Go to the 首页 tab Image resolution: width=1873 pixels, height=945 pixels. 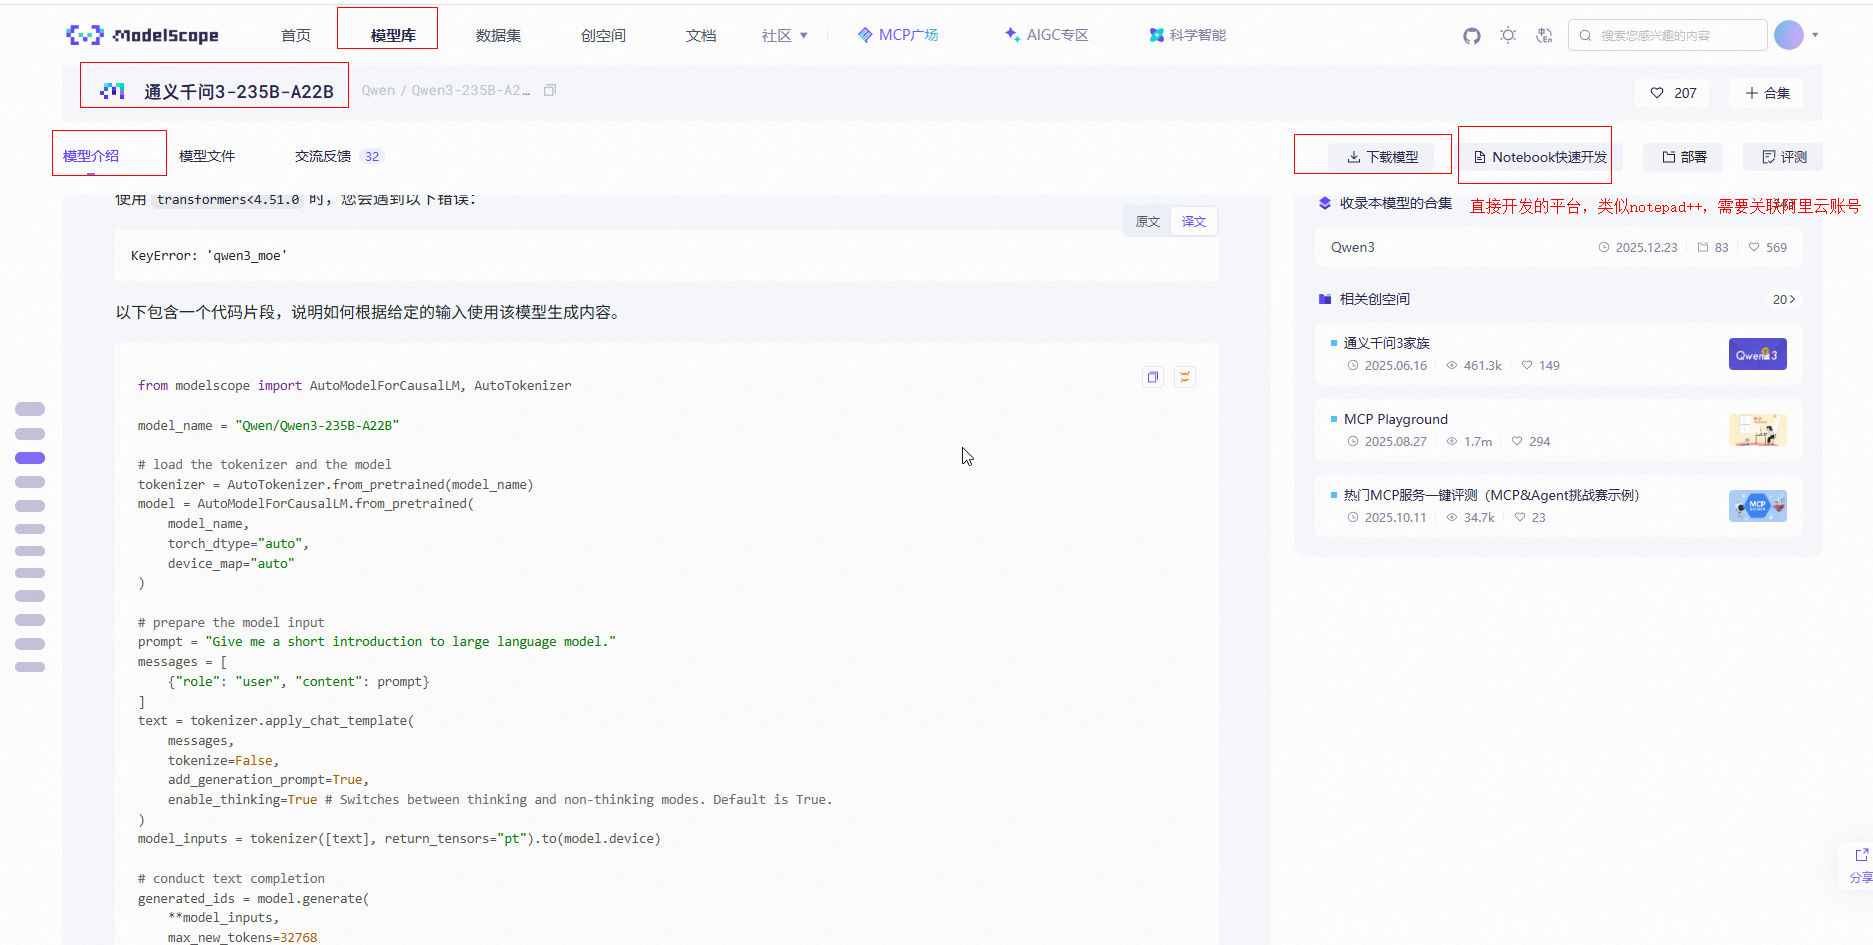click(x=296, y=36)
